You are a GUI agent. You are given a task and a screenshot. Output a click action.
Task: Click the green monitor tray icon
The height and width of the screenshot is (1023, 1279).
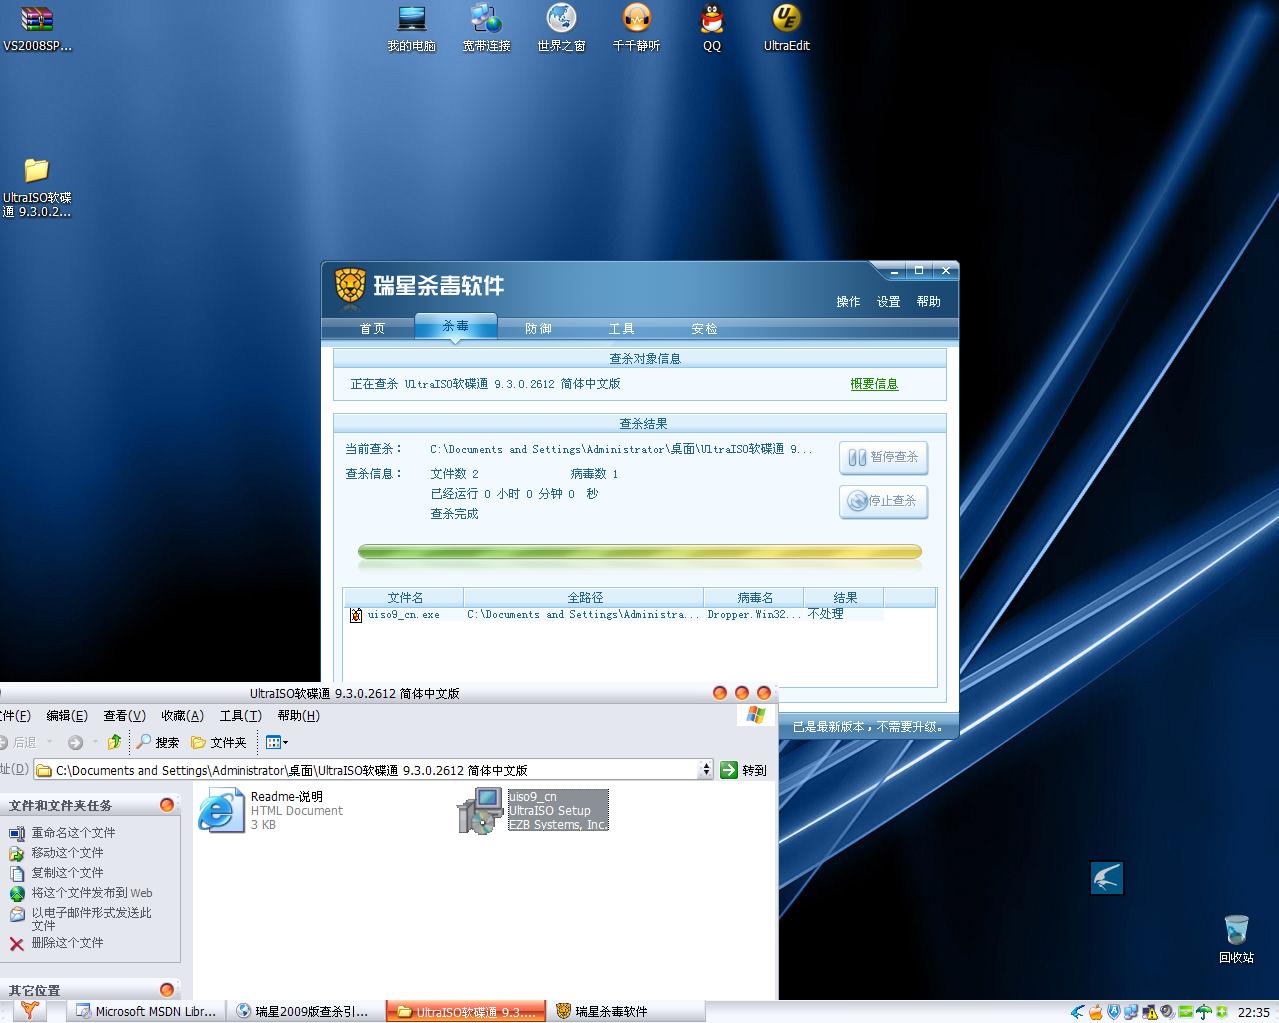1185,1012
